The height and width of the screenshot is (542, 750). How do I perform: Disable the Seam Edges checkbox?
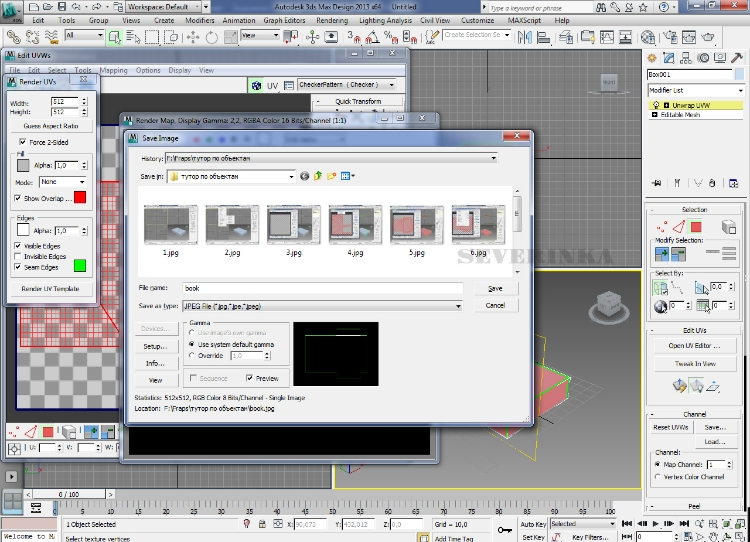click(18, 267)
